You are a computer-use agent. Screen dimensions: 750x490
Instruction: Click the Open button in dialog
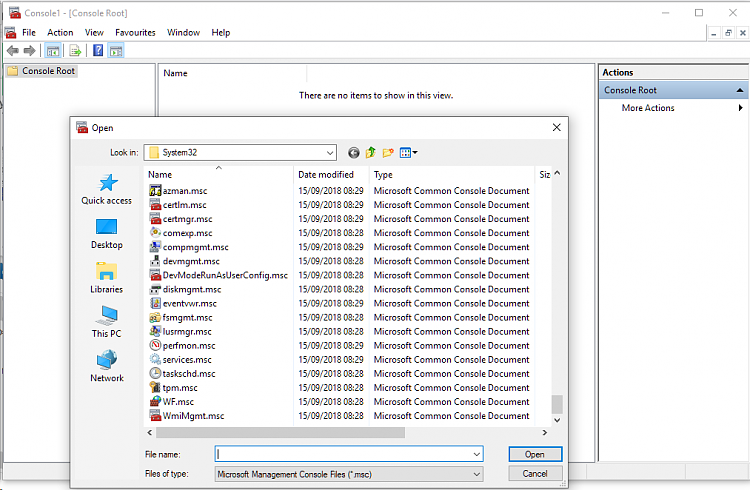(x=535, y=454)
